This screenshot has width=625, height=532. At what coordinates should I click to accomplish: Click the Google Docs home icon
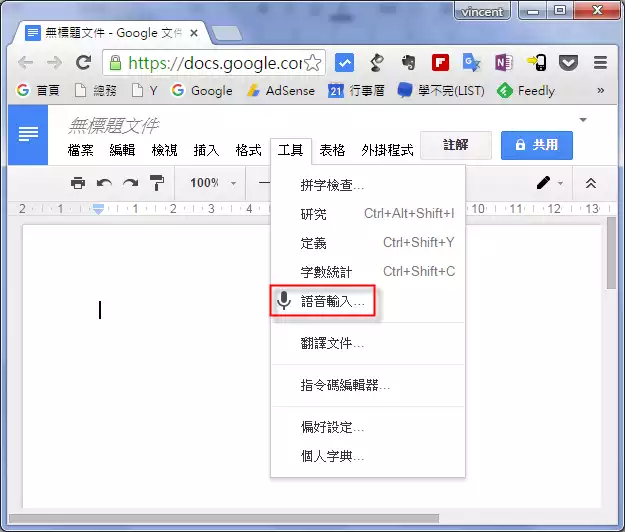tap(28, 135)
